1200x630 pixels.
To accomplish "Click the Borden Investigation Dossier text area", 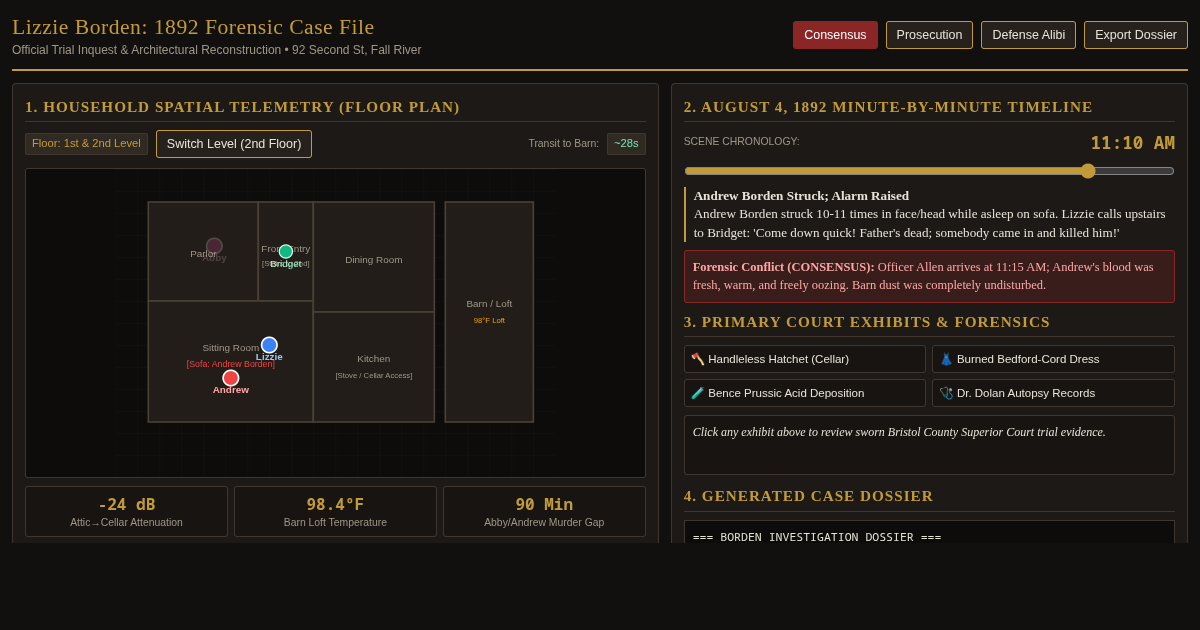I will click(x=929, y=532).
